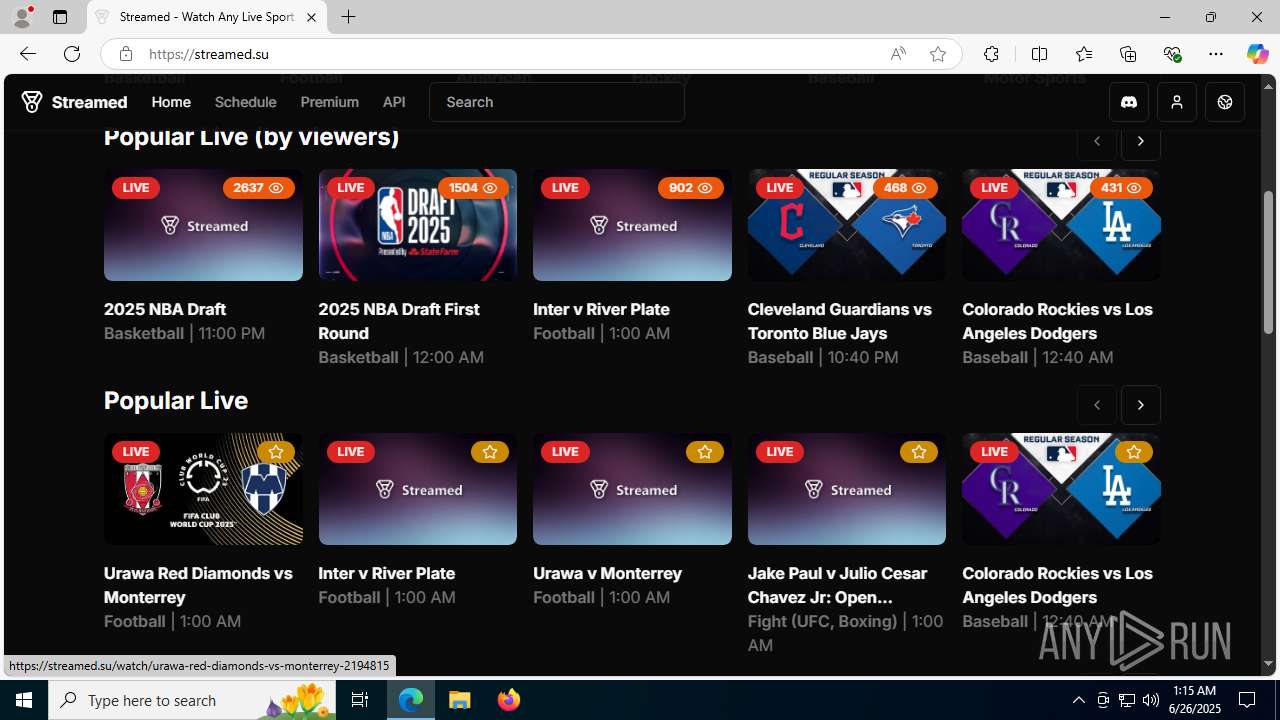Open Cleveland Guardians vs Toronto Blue Jays title

pos(840,322)
